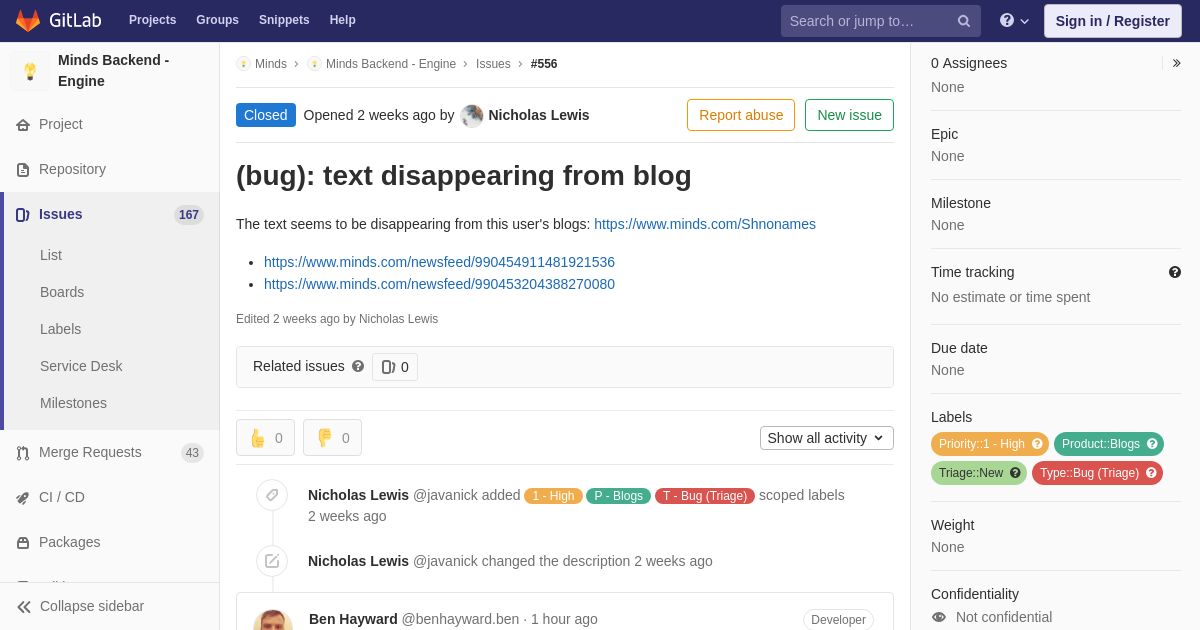The height and width of the screenshot is (630, 1200).
Task: Click the search magnifier icon
Action: click(963, 21)
